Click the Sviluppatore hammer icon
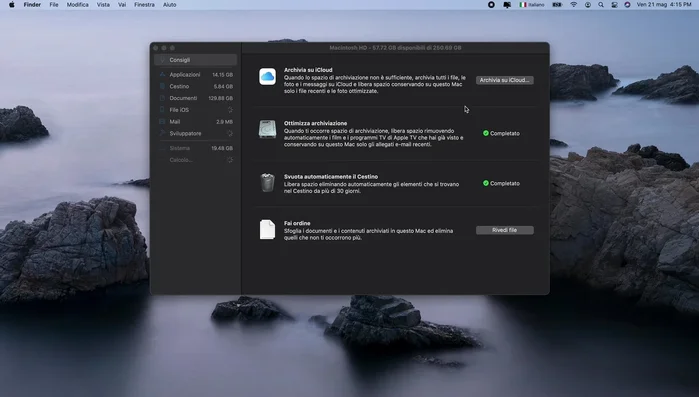Screen dimensions: 699x397 tap(162, 133)
